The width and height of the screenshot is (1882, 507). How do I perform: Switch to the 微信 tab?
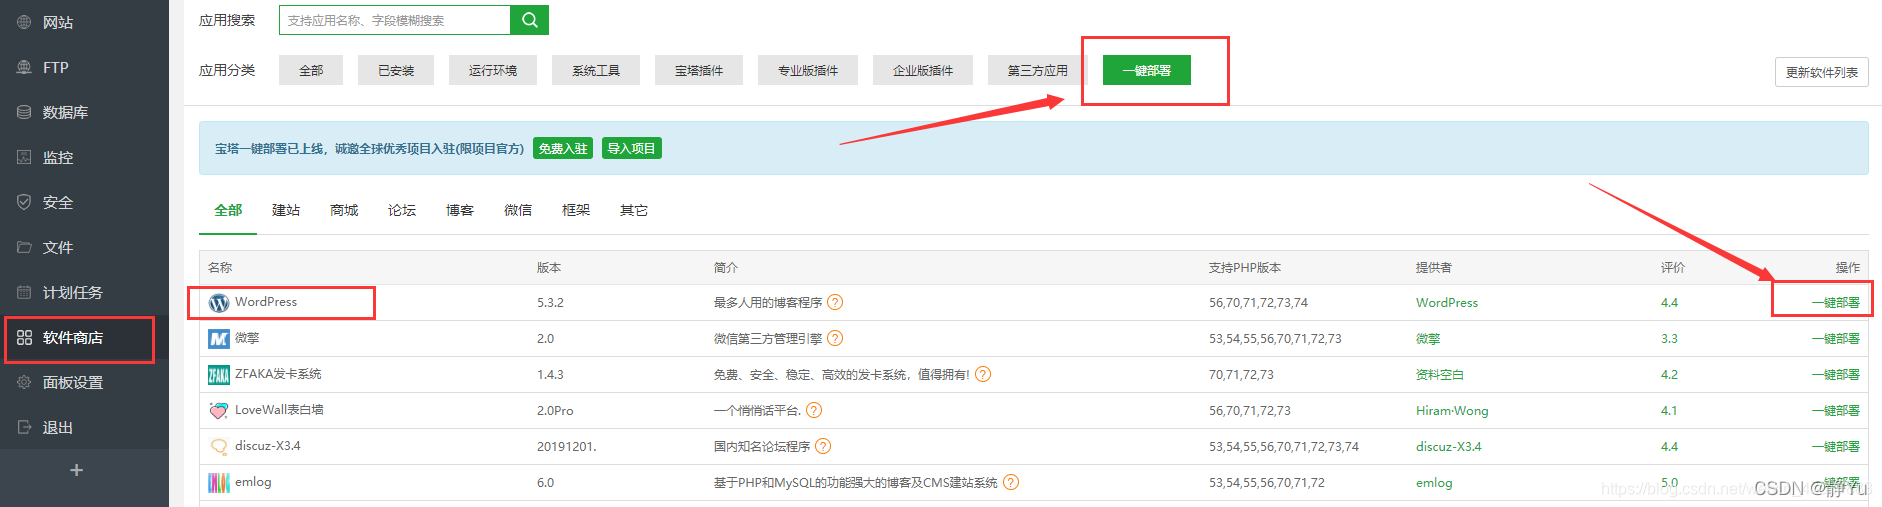518,210
